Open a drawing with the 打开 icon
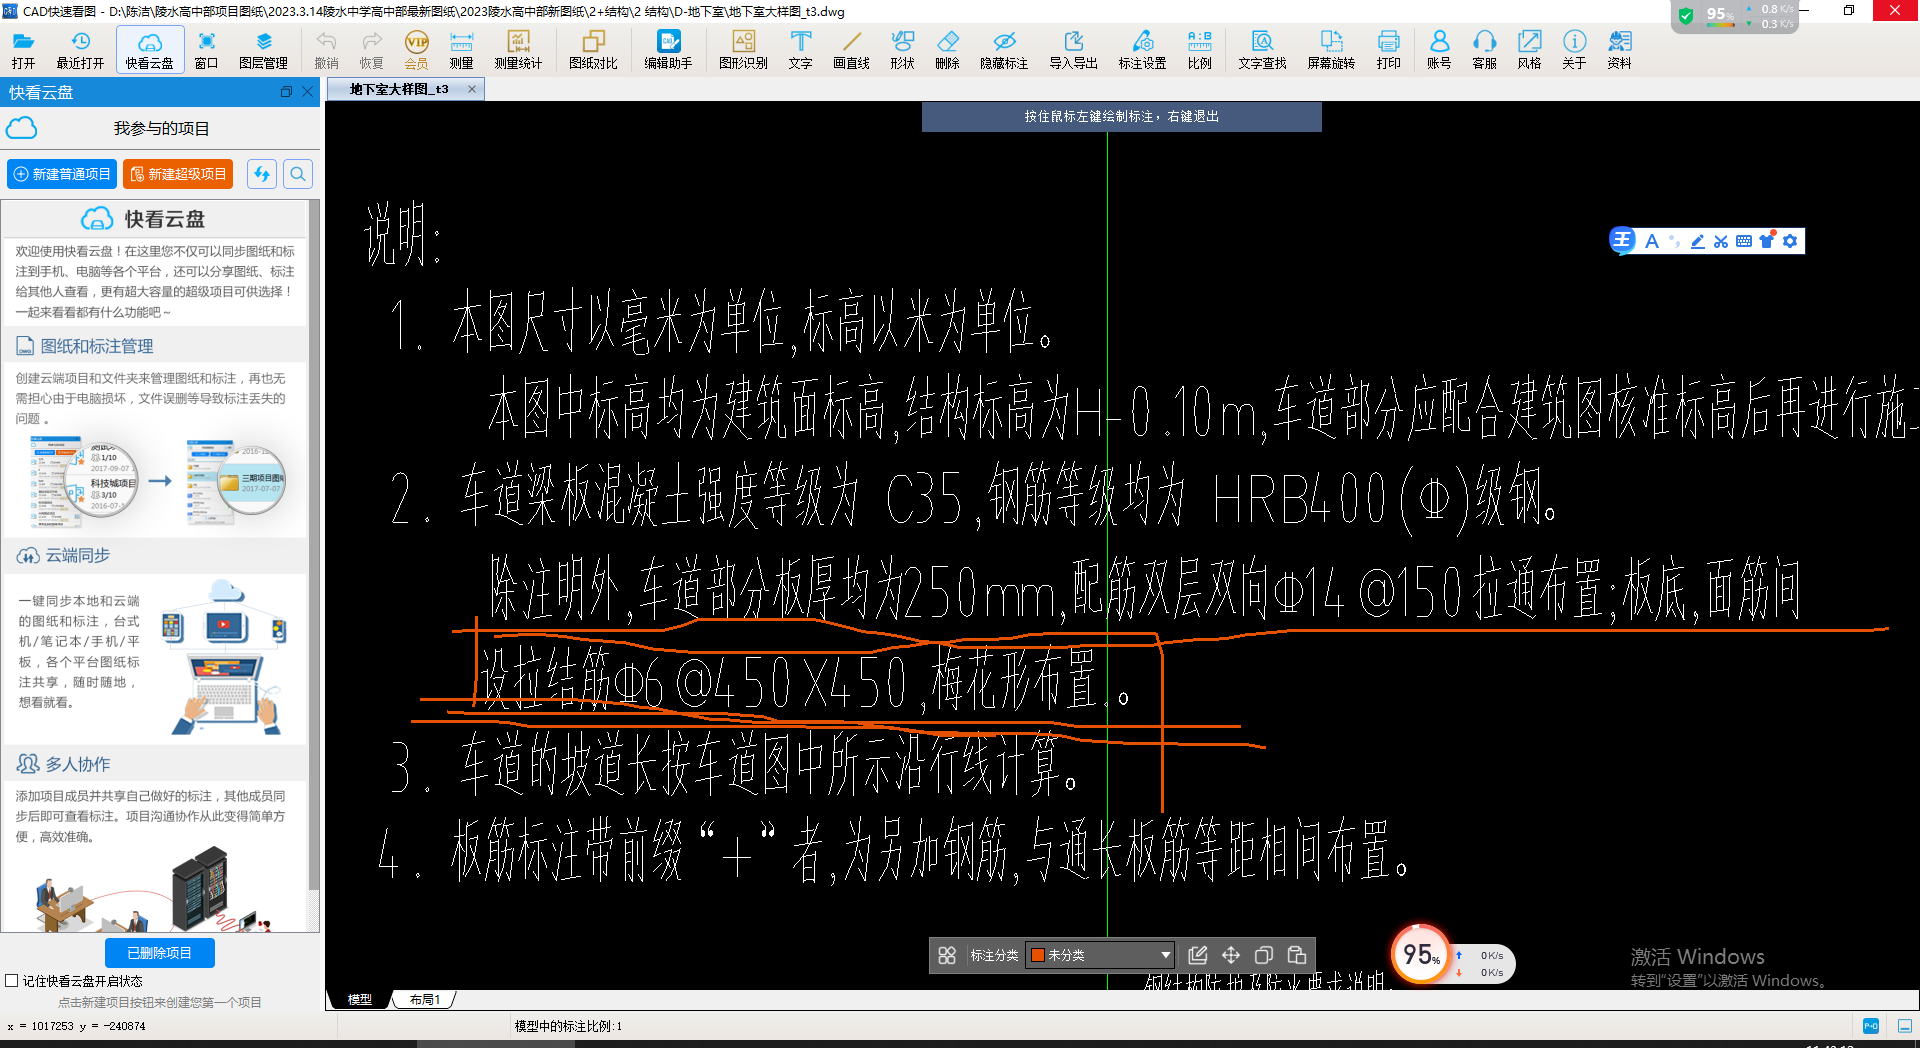Image resolution: width=1920 pixels, height=1048 pixels. pos(23,49)
